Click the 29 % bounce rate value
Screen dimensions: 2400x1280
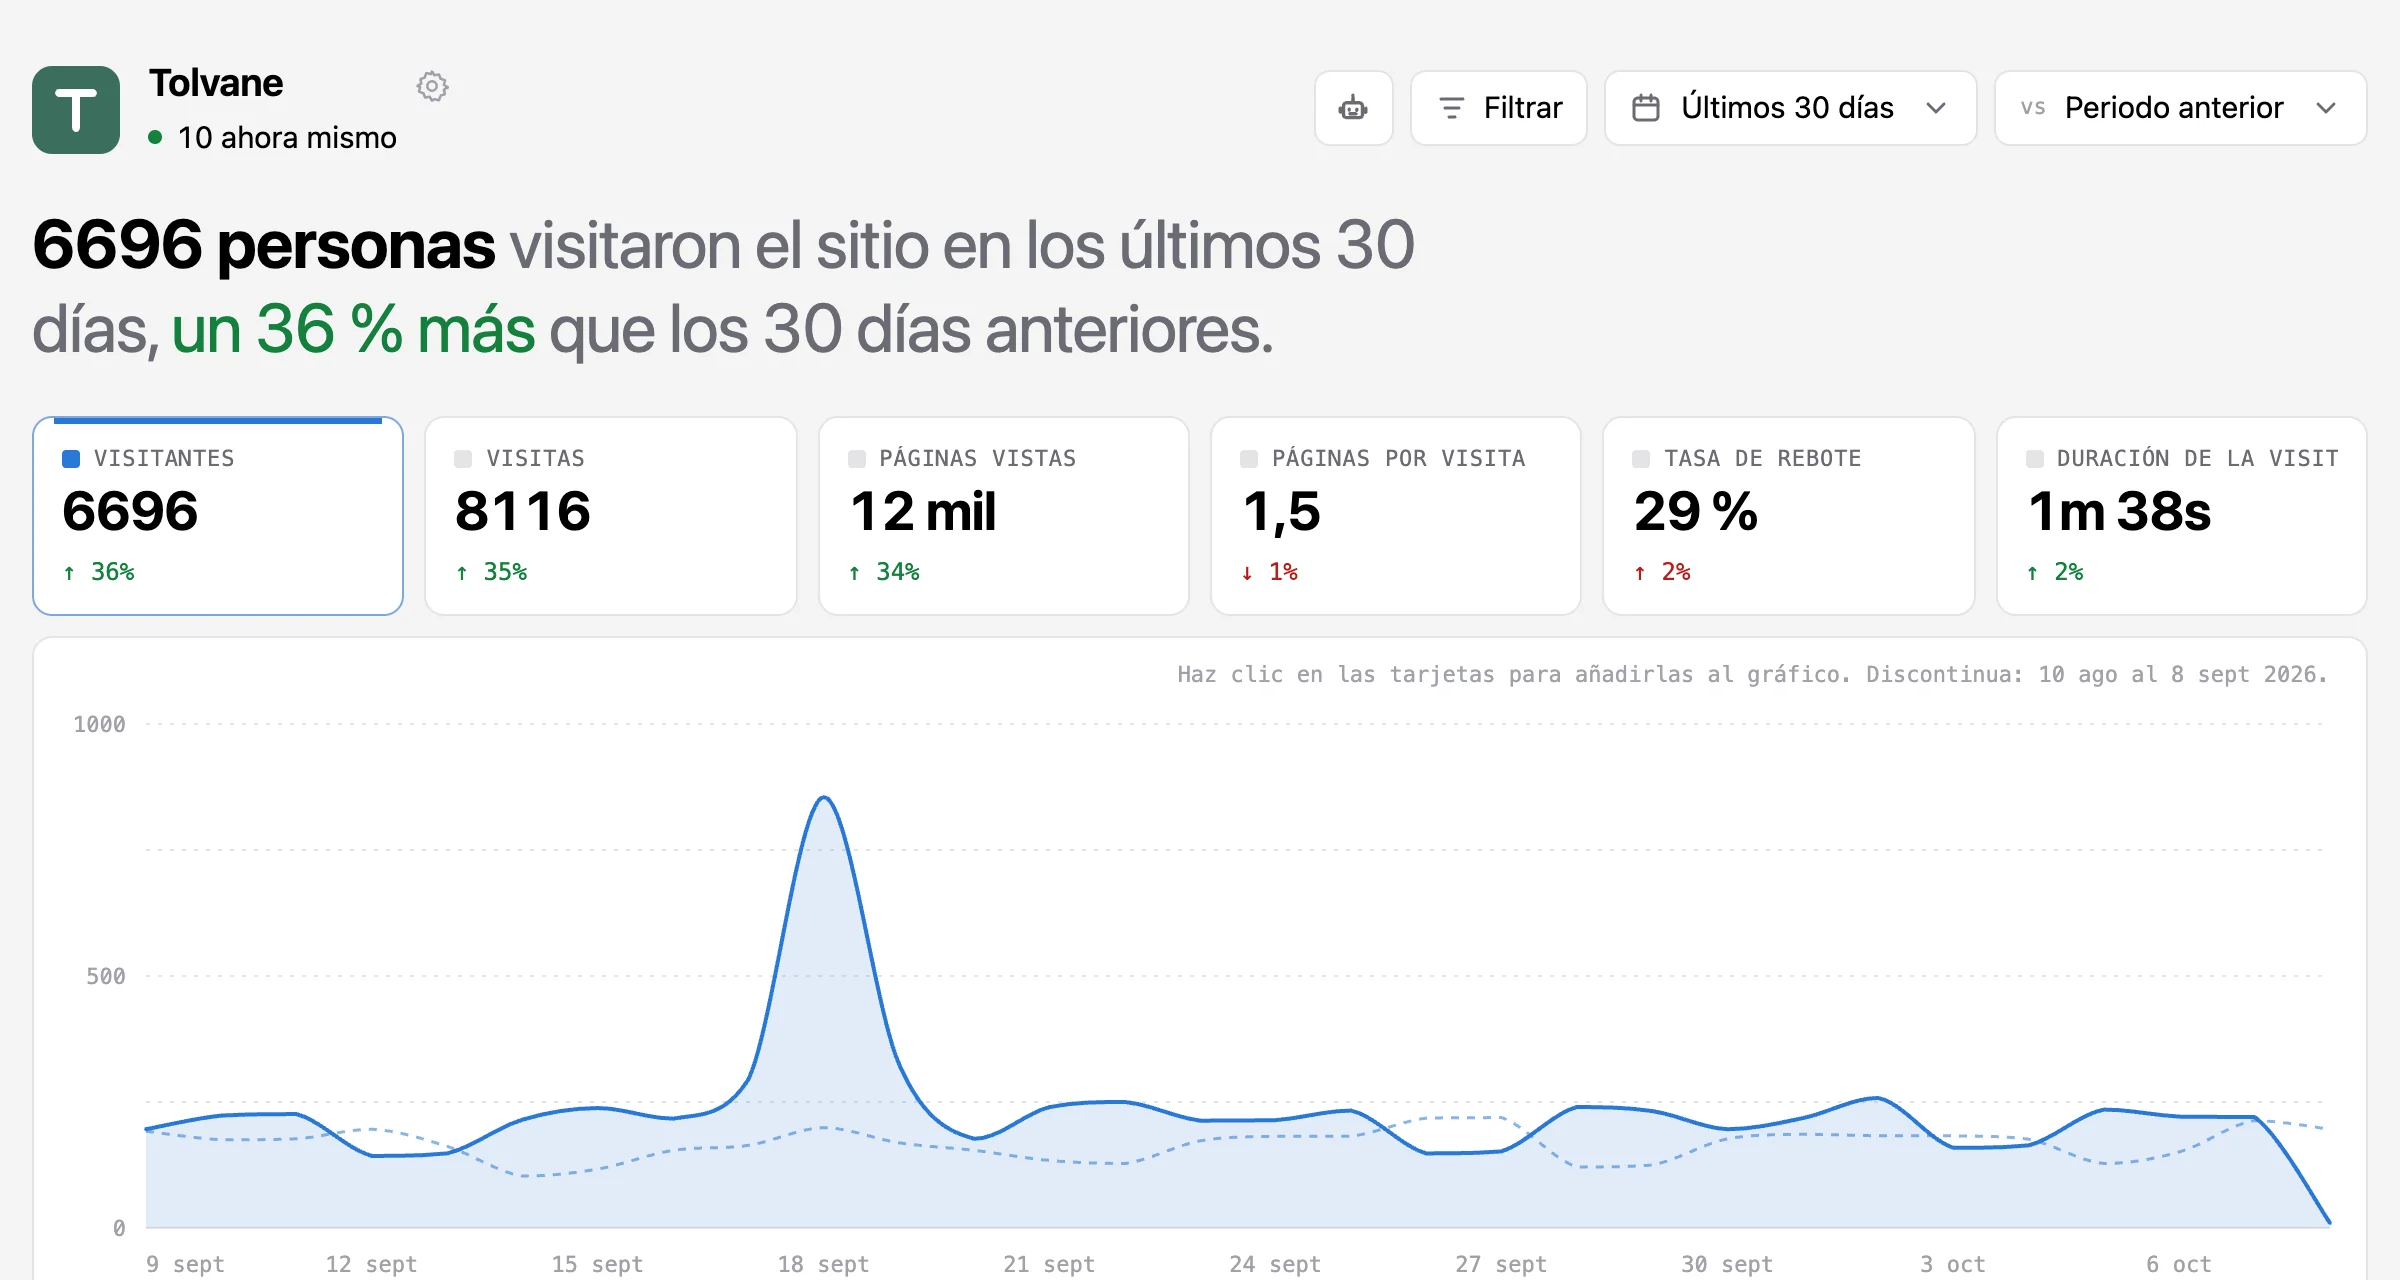tap(1696, 512)
